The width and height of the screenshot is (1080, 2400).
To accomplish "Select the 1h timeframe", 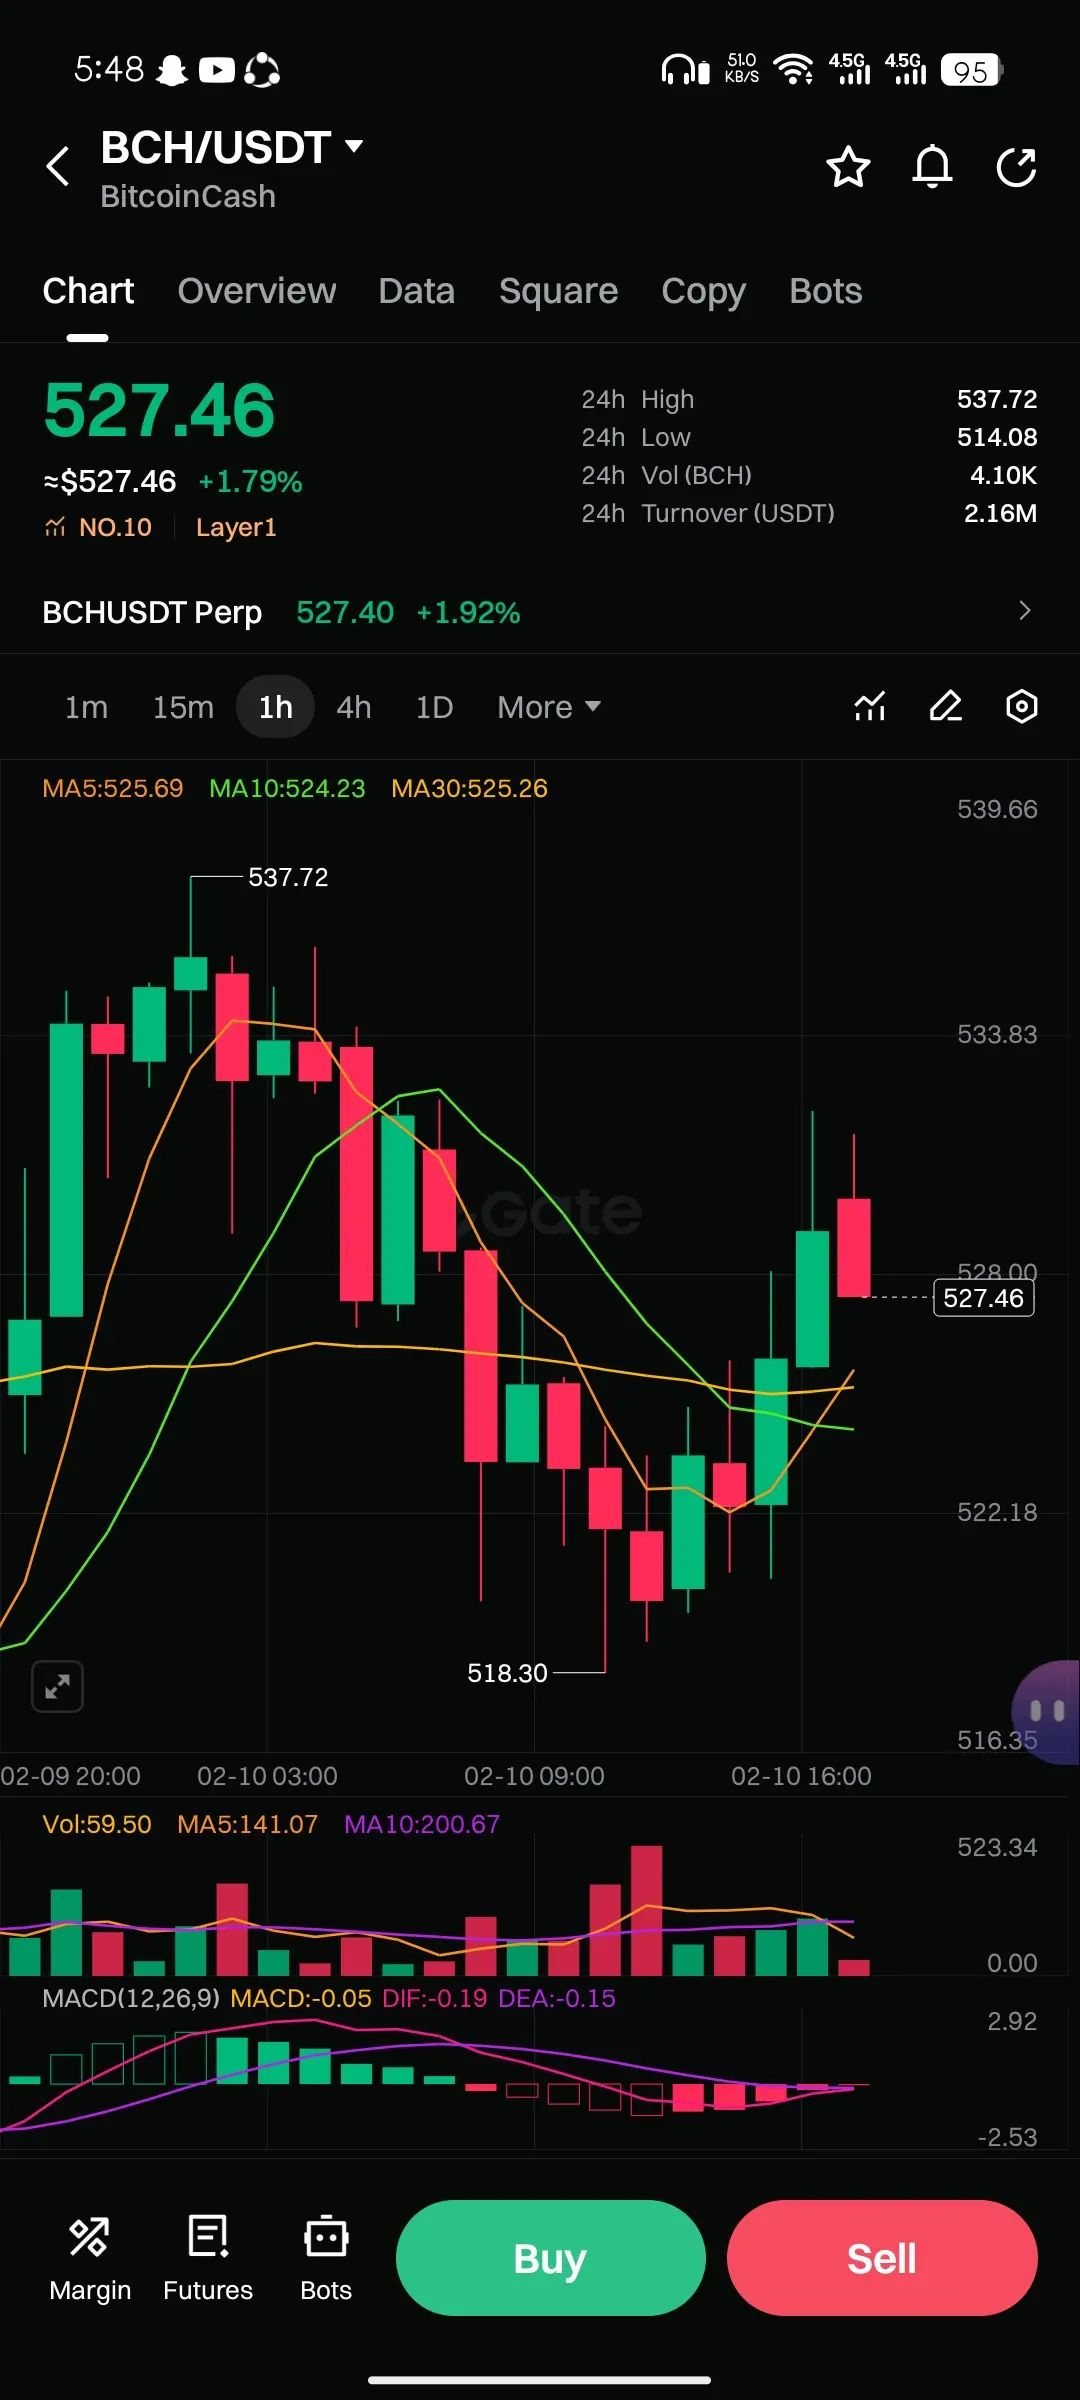I will (x=276, y=707).
